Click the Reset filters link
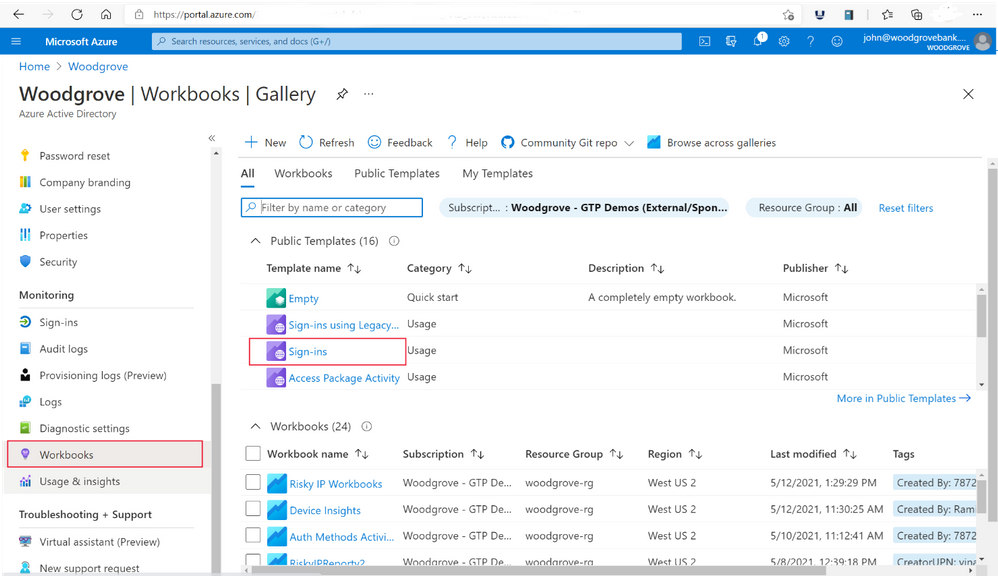 (x=905, y=207)
